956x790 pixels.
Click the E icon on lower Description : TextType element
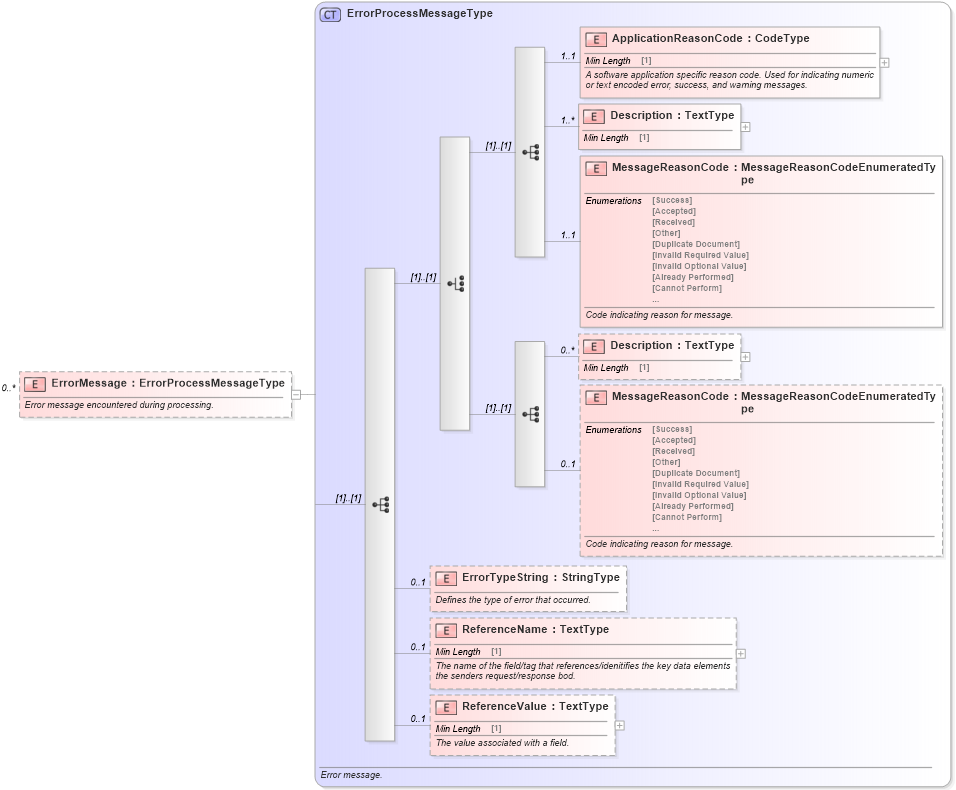tap(594, 345)
